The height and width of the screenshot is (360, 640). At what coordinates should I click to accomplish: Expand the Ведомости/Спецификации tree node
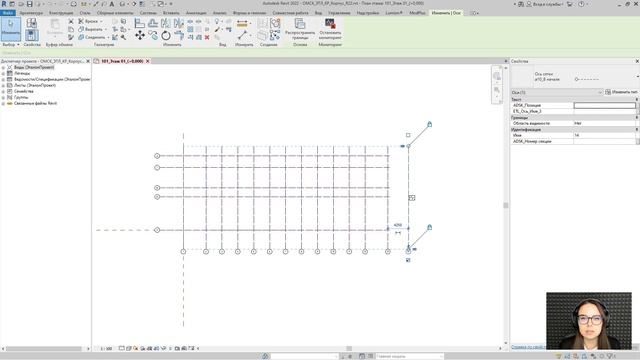tap(3, 79)
